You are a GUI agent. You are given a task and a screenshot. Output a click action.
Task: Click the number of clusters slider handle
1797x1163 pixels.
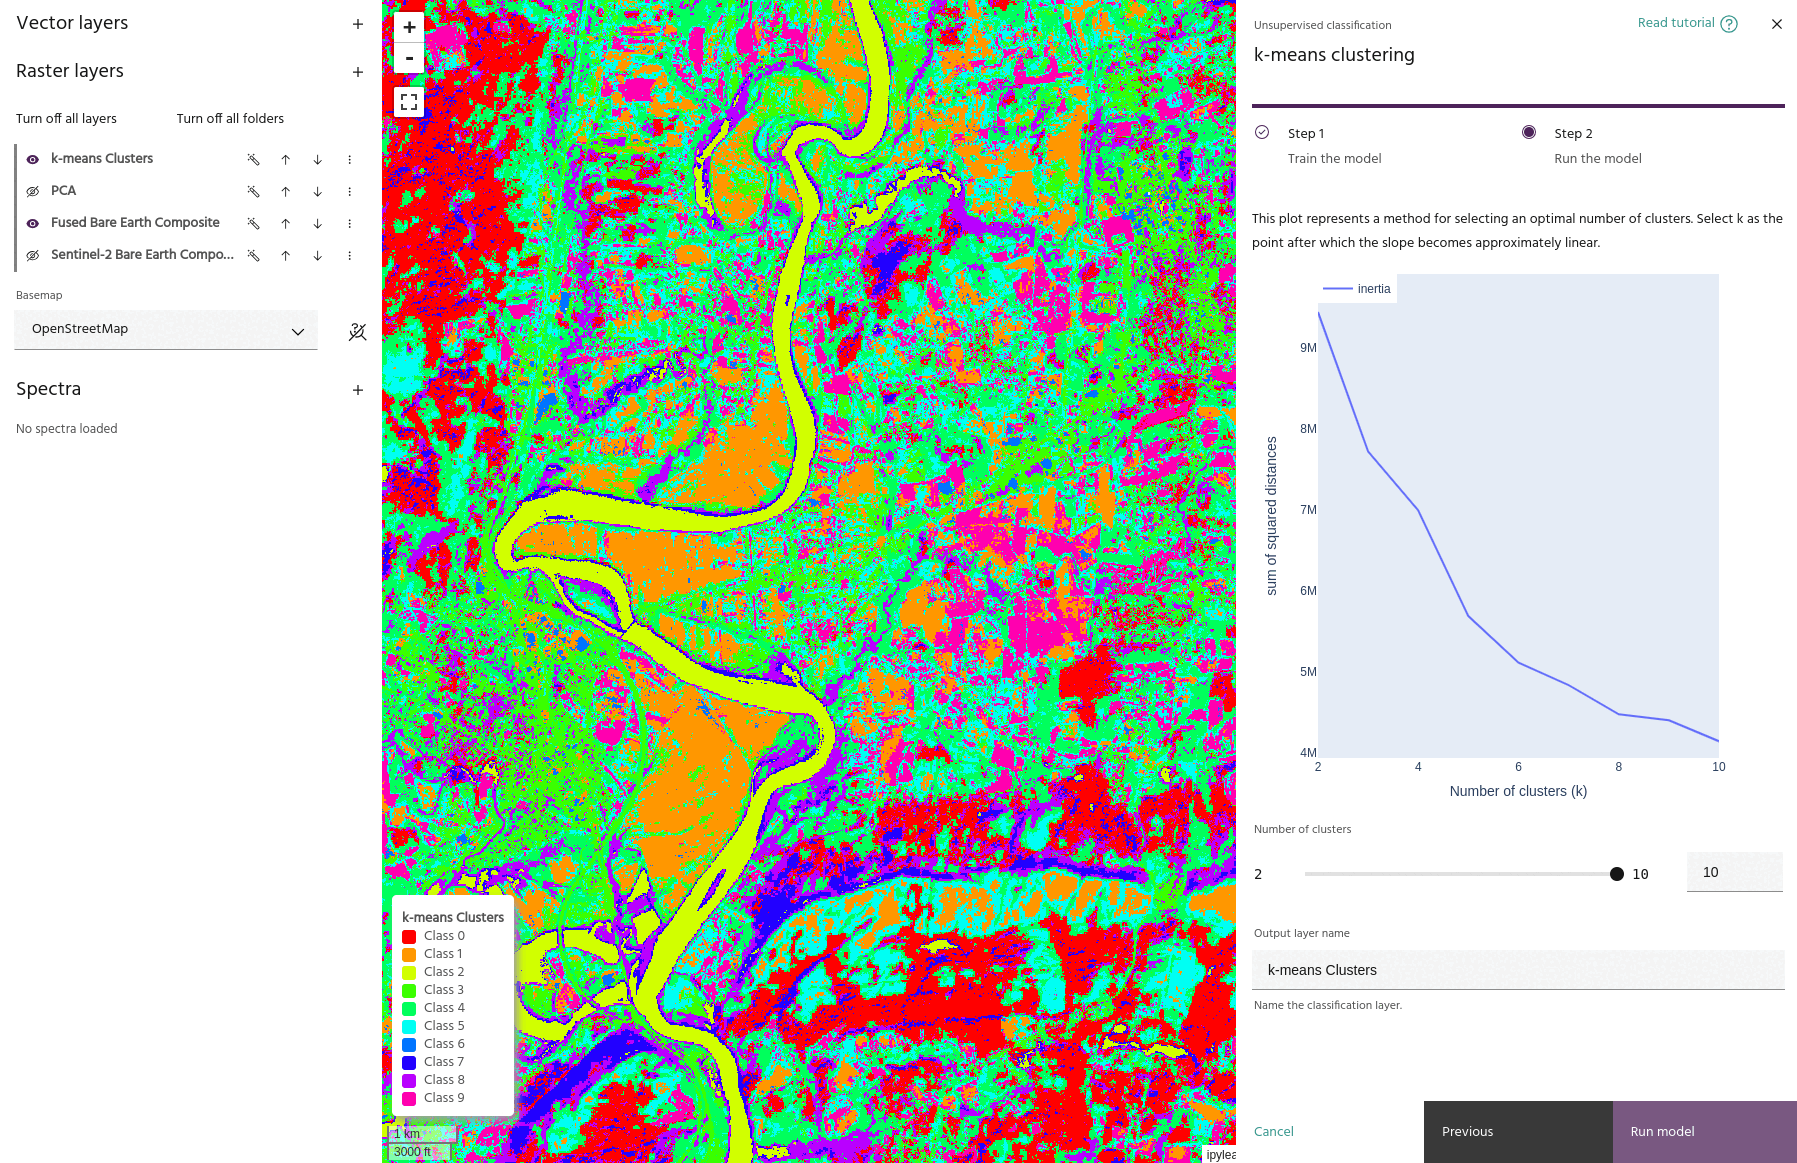[1617, 874]
